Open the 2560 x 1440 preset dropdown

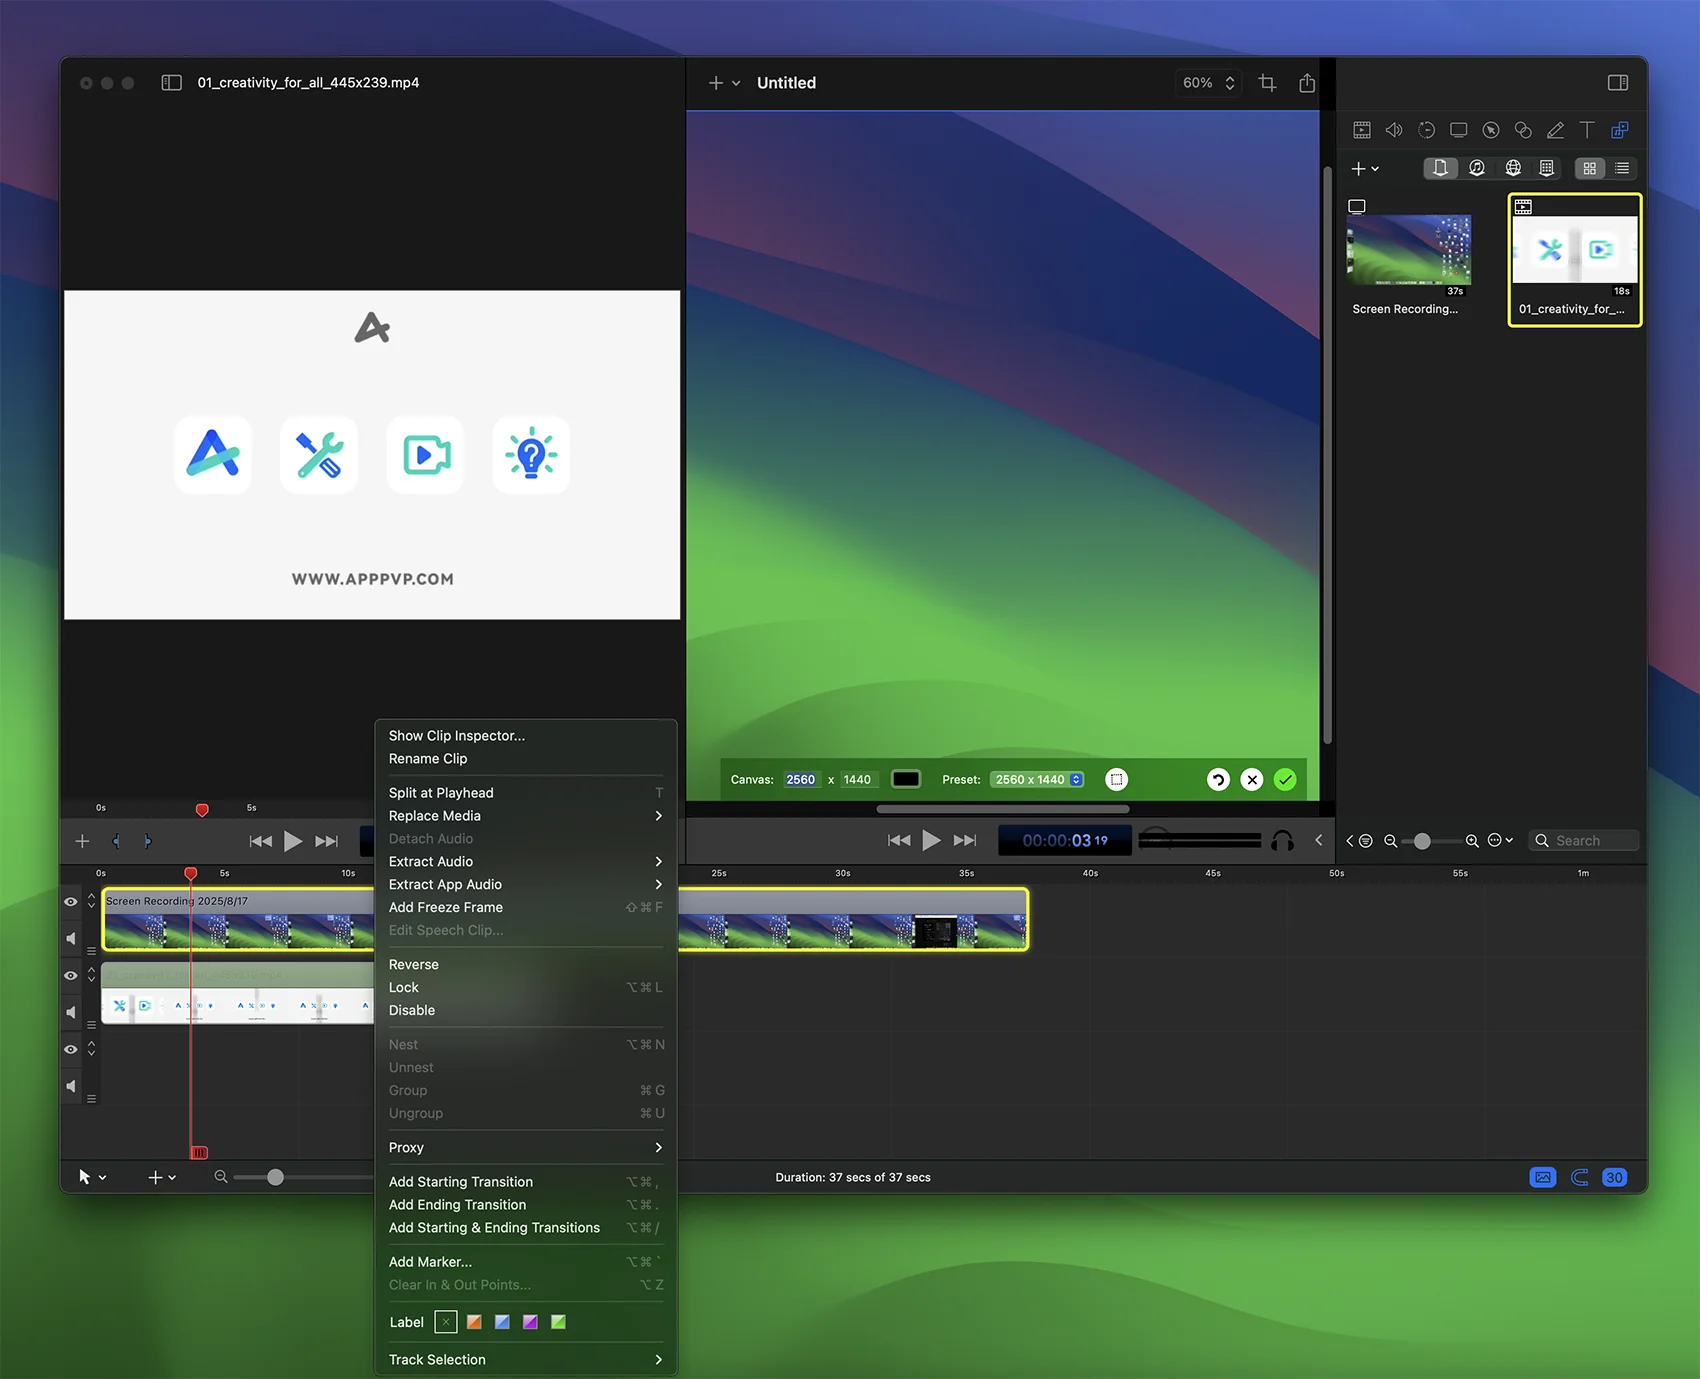click(x=1037, y=780)
